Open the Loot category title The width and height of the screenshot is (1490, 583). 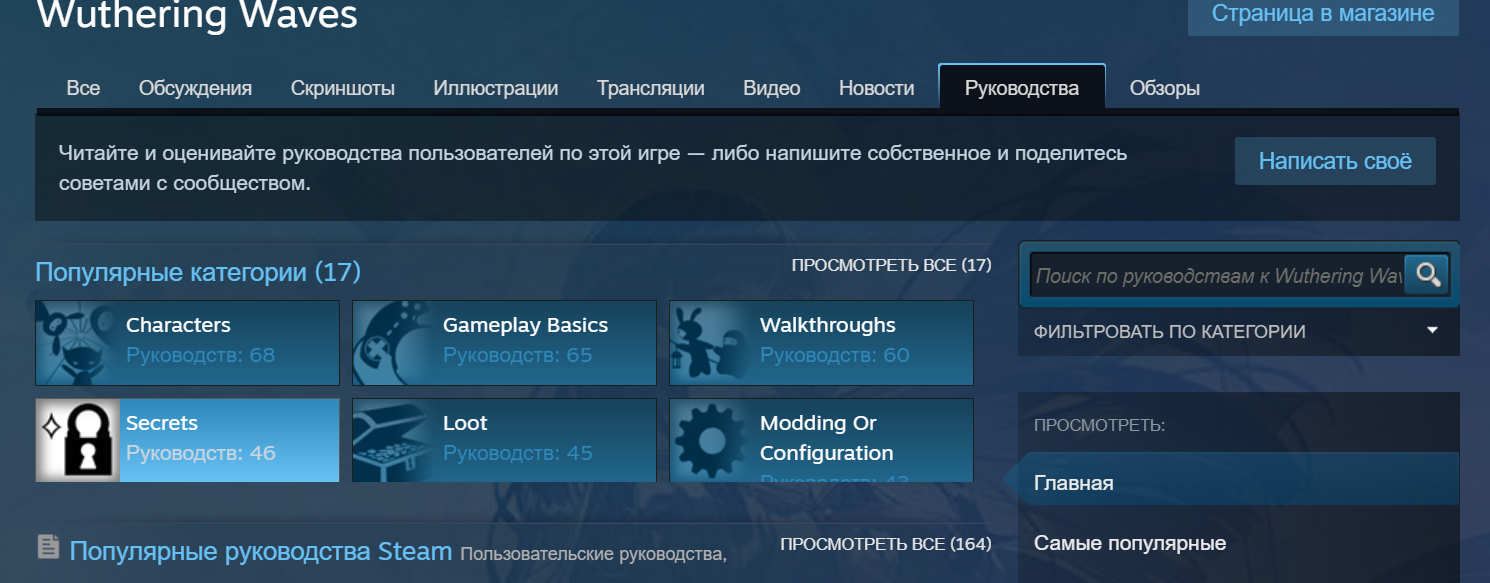click(x=465, y=423)
